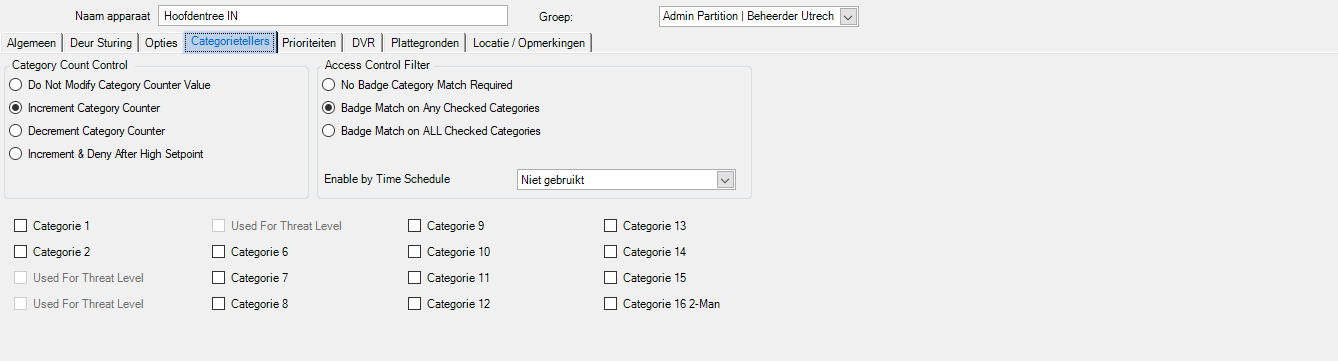This screenshot has height=361, width=1338.
Task: Enable the Categorie 9 checkbox
Action: (415, 226)
